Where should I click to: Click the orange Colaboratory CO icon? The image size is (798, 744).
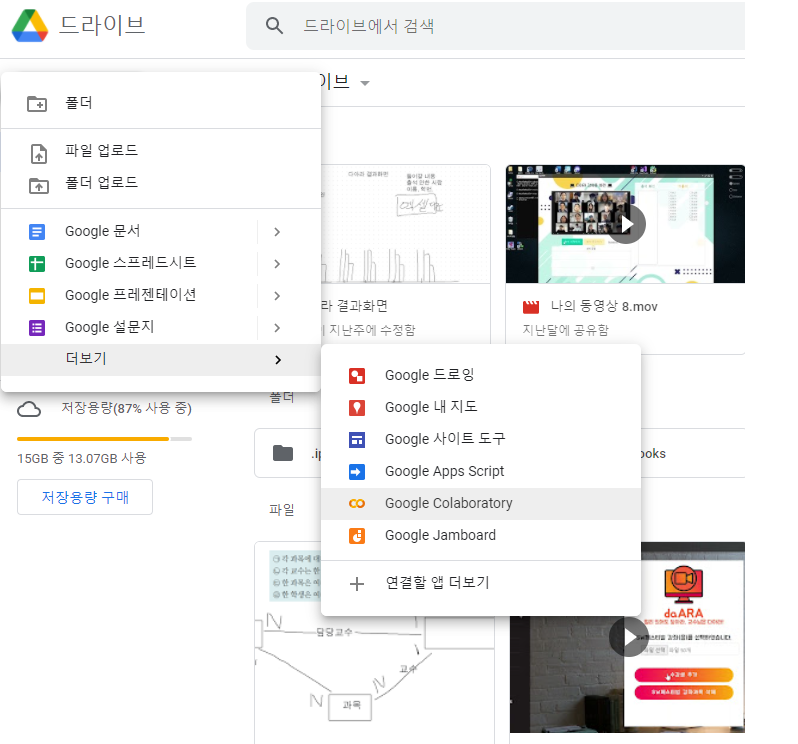click(x=357, y=503)
